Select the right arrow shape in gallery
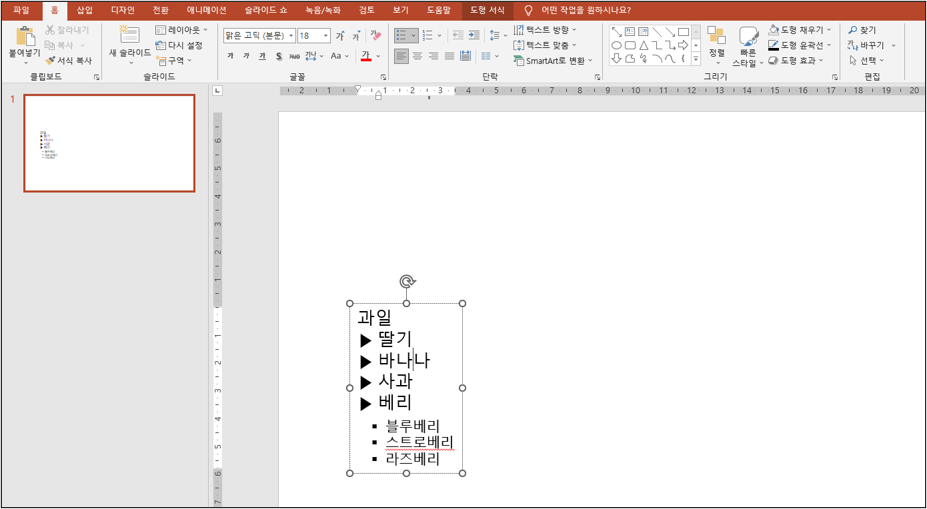 pyautogui.click(x=683, y=45)
